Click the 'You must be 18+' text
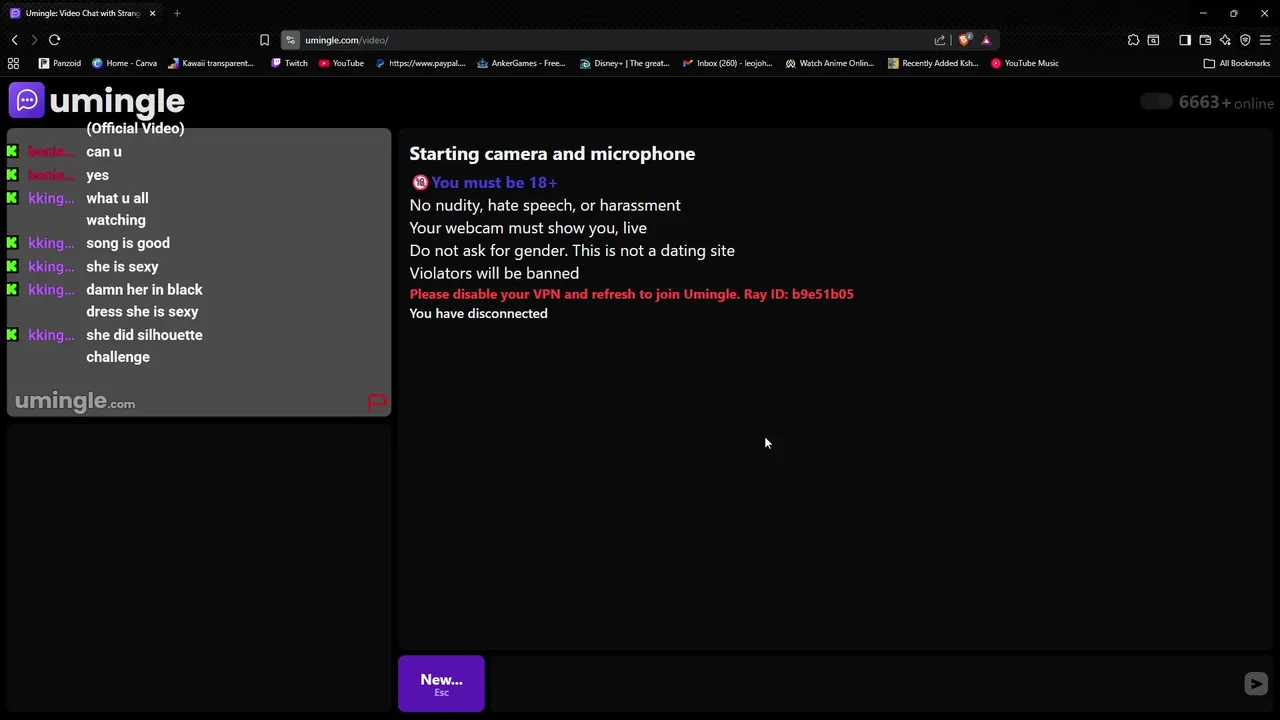This screenshot has height=720, width=1280. tap(494, 182)
